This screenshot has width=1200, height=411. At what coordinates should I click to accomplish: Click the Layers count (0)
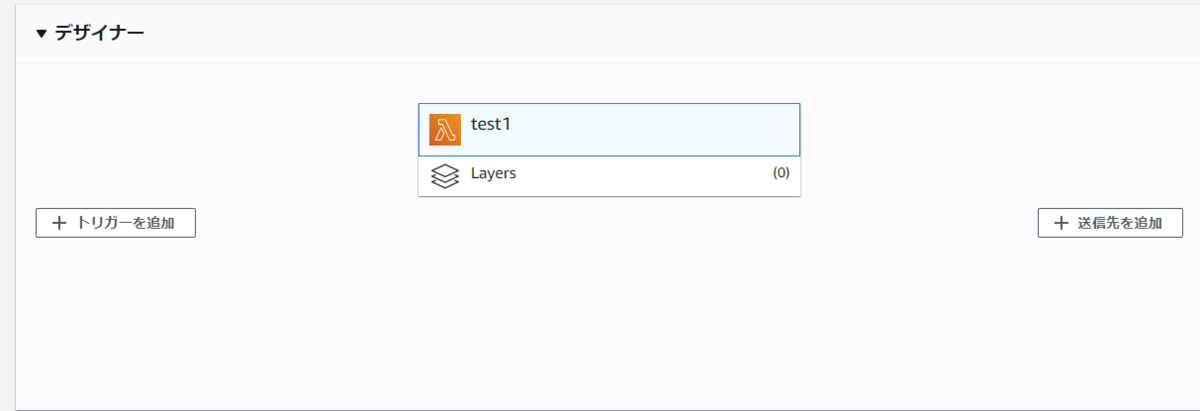pyautogui.click(x=781, y=173)
